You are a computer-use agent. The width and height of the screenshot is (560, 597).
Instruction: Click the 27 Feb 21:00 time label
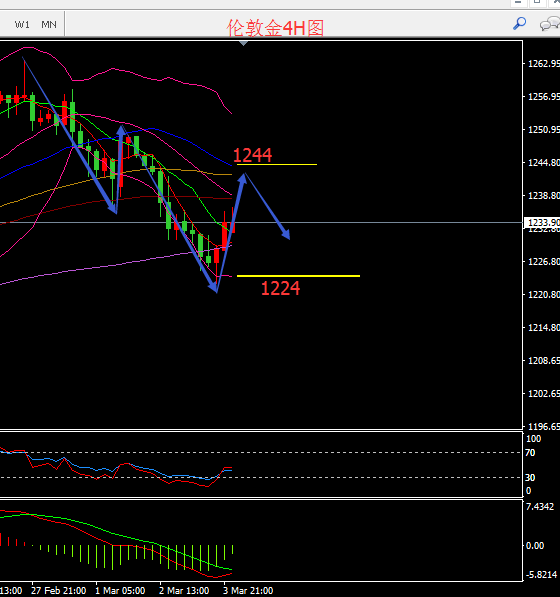[x=58, y=591]
